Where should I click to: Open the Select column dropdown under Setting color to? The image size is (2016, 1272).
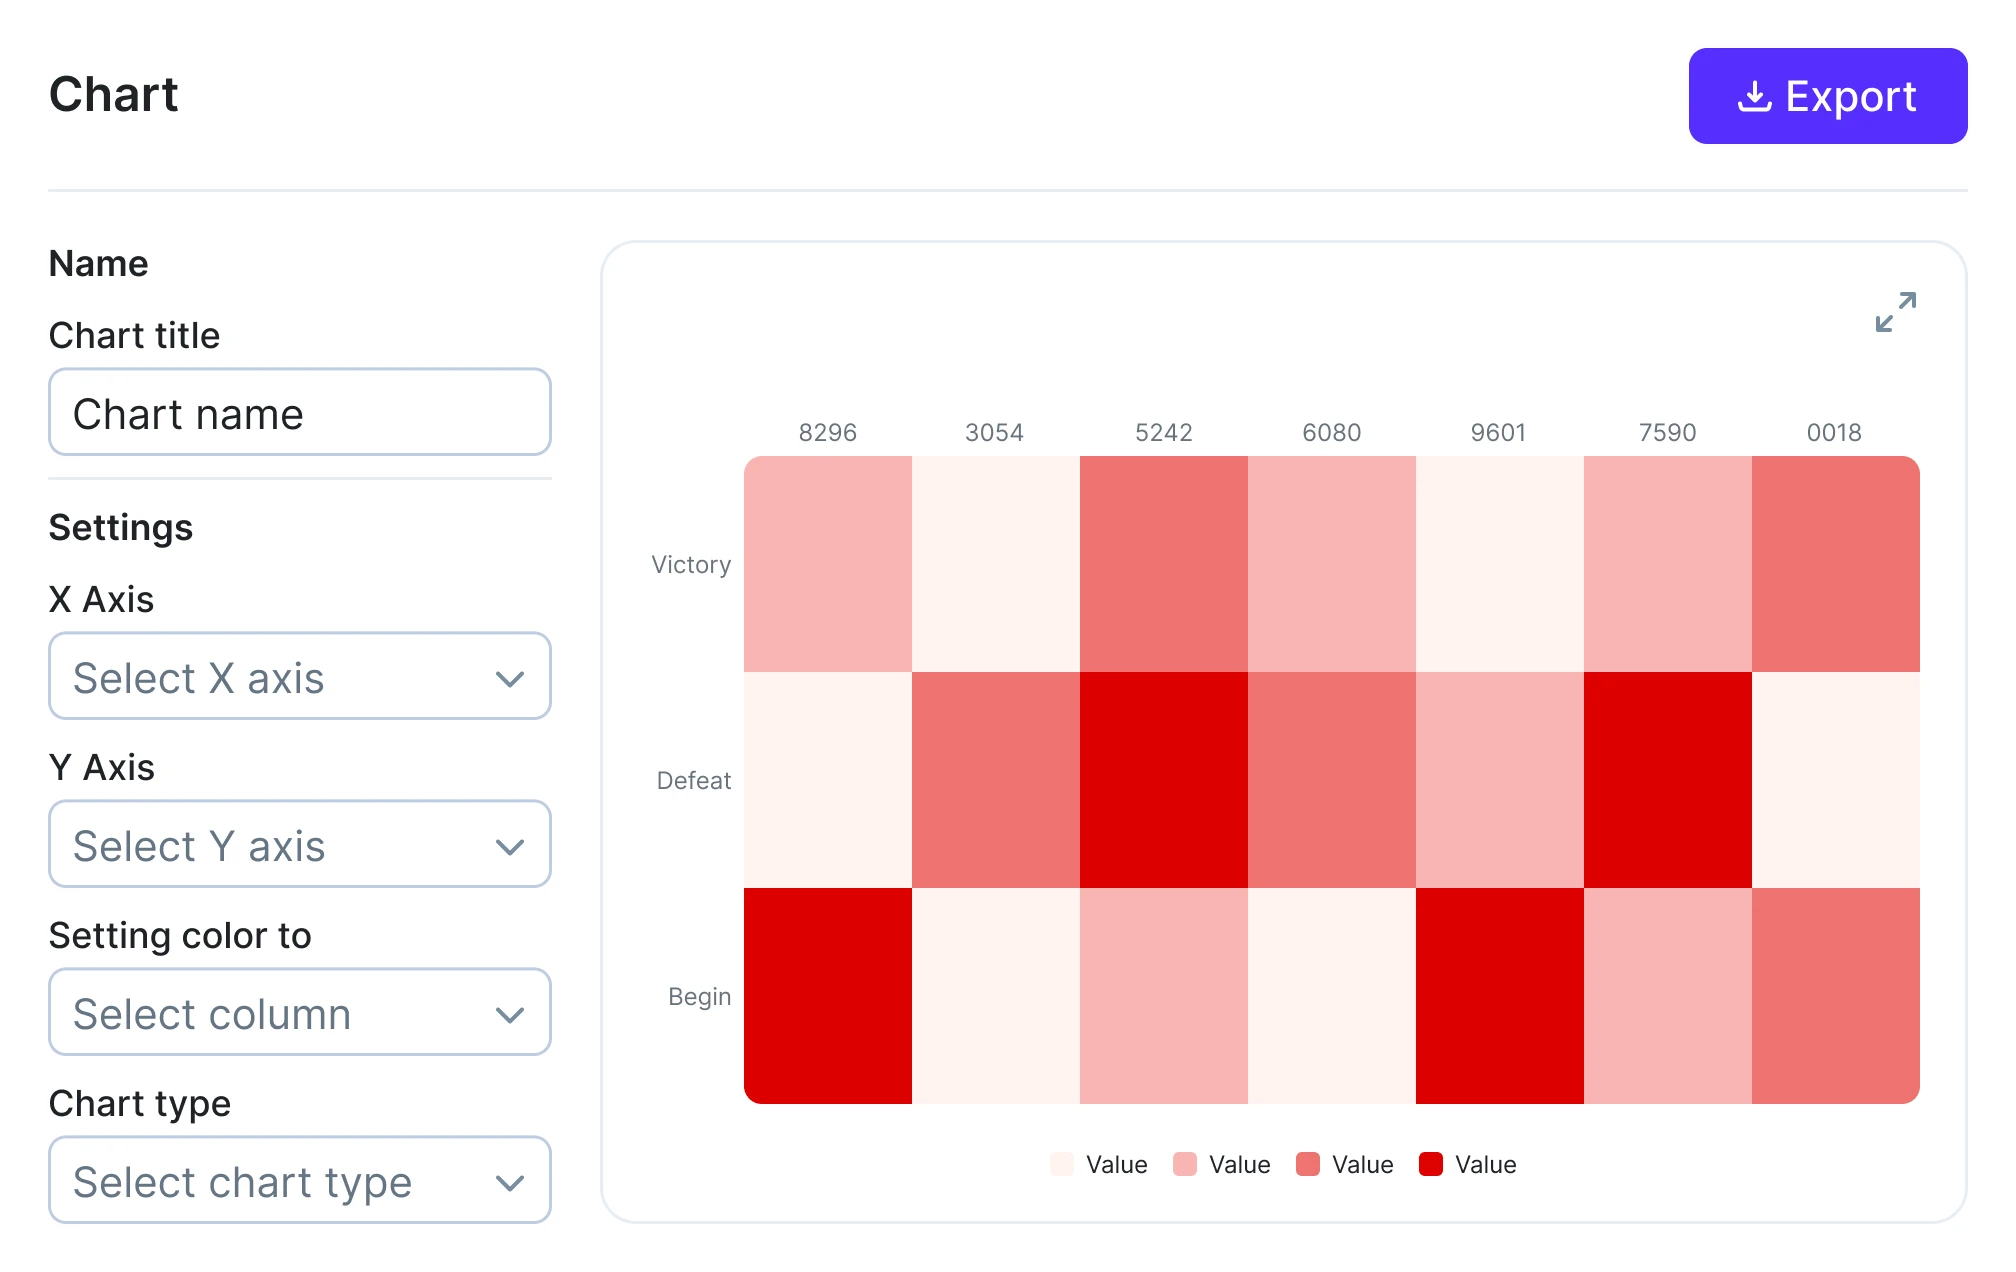(x=299, y=1012)
